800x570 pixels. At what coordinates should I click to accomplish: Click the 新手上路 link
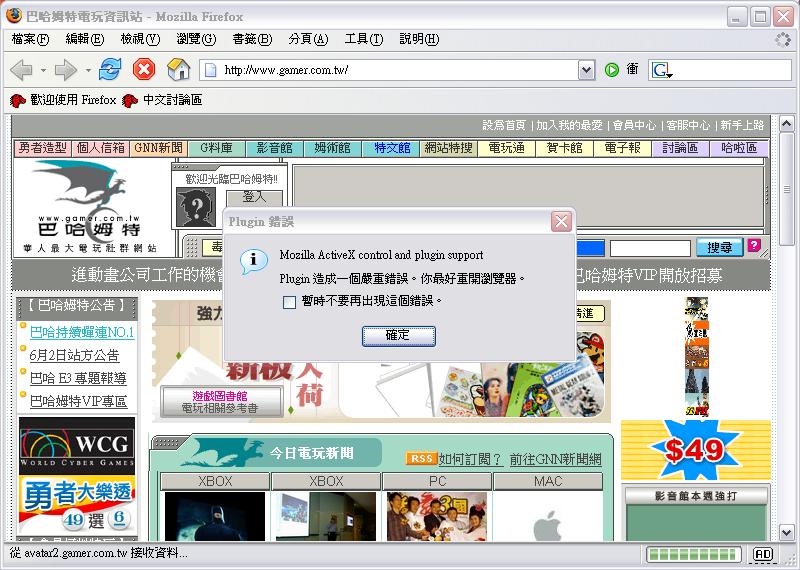(x=742, y=126)
